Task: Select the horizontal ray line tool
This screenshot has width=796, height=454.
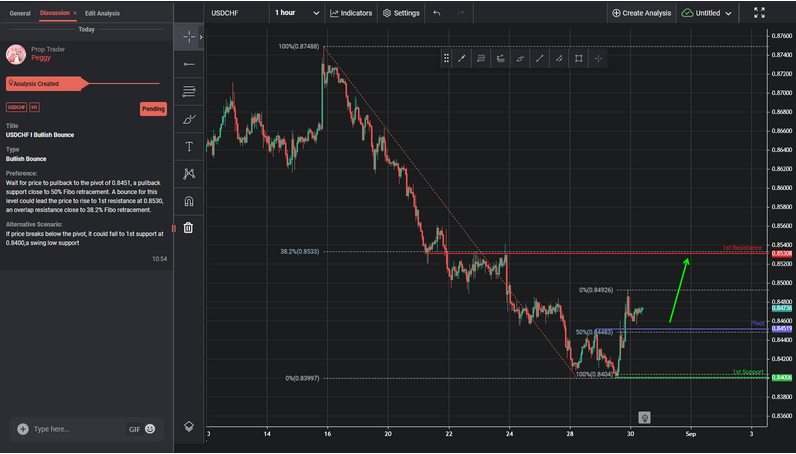Action: click(189, 64)
